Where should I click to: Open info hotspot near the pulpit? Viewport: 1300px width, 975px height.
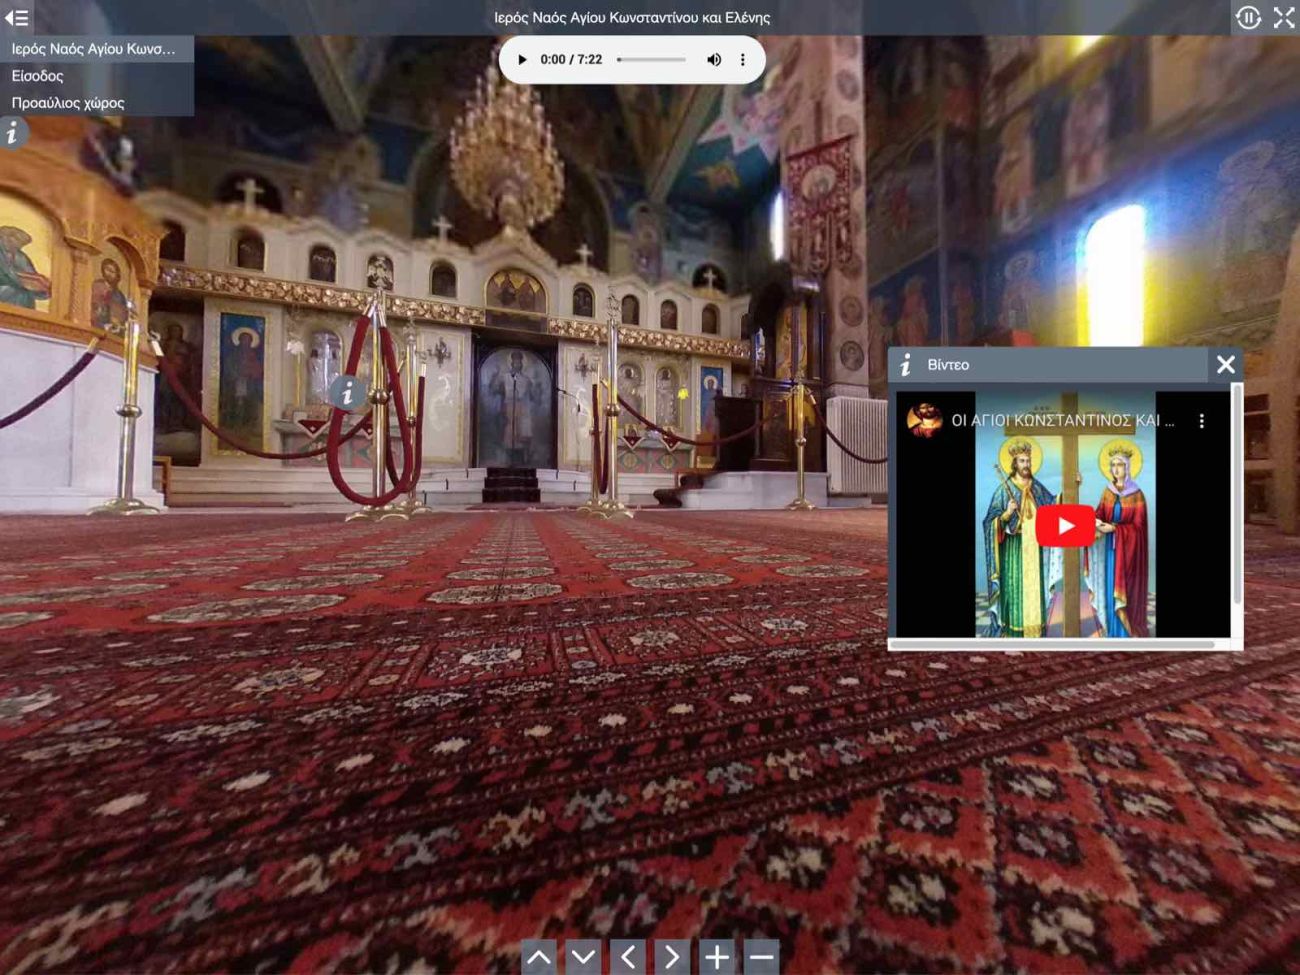pos(13,132)
